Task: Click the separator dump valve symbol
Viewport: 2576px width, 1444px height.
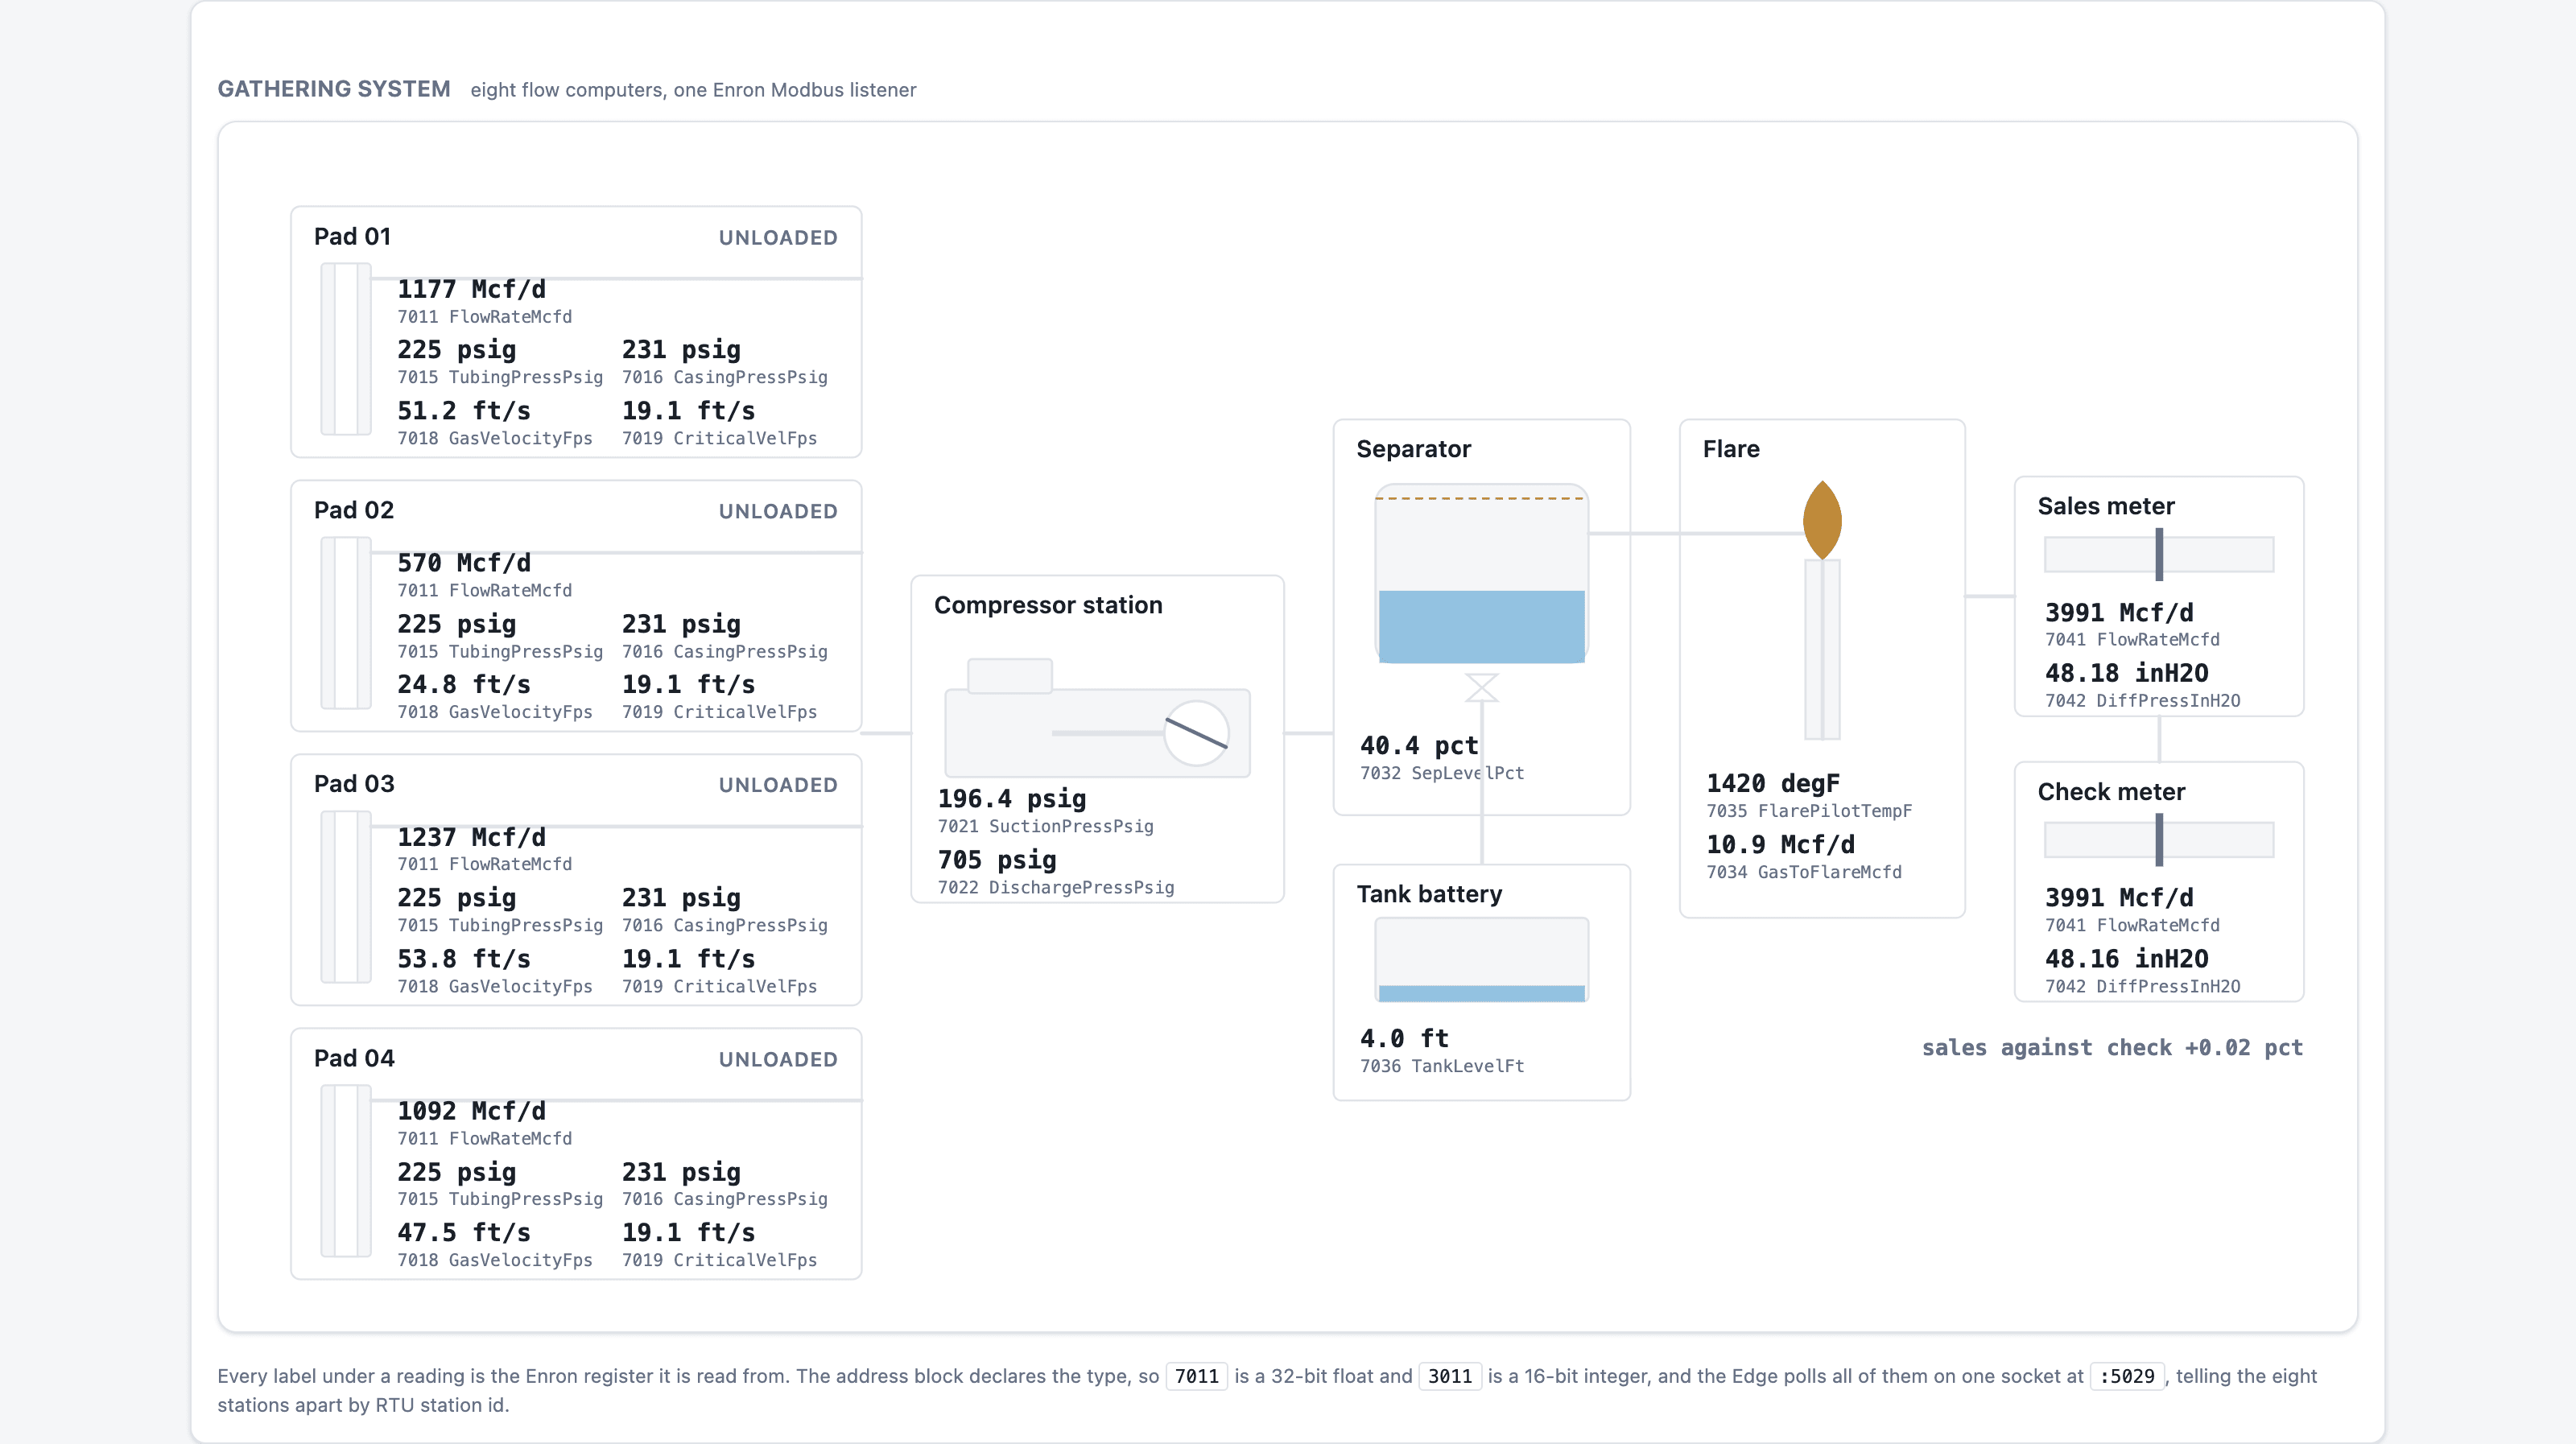Action: coord(1481,687)
